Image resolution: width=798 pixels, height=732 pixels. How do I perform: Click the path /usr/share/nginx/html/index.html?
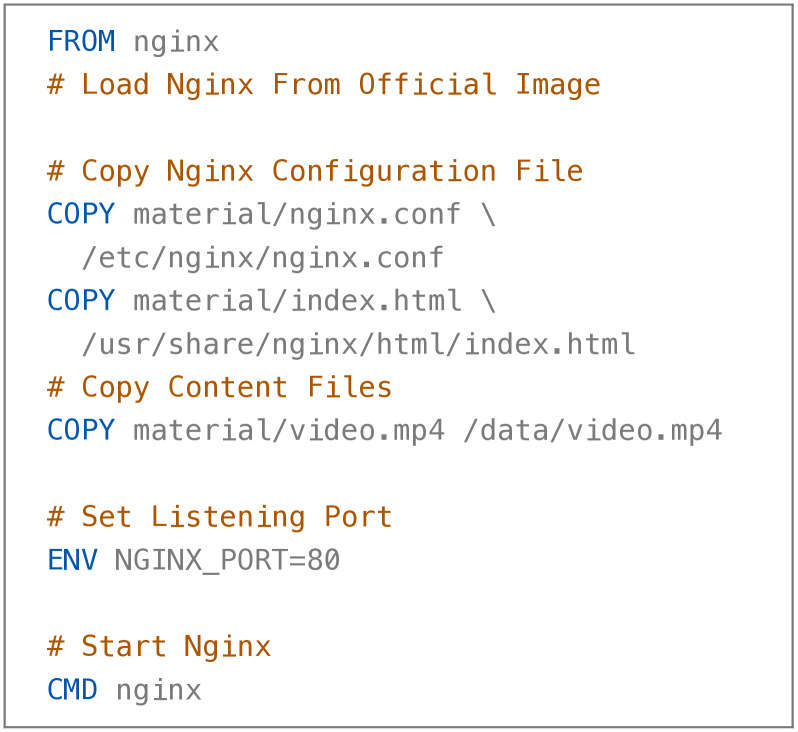[x=358, y=345]
